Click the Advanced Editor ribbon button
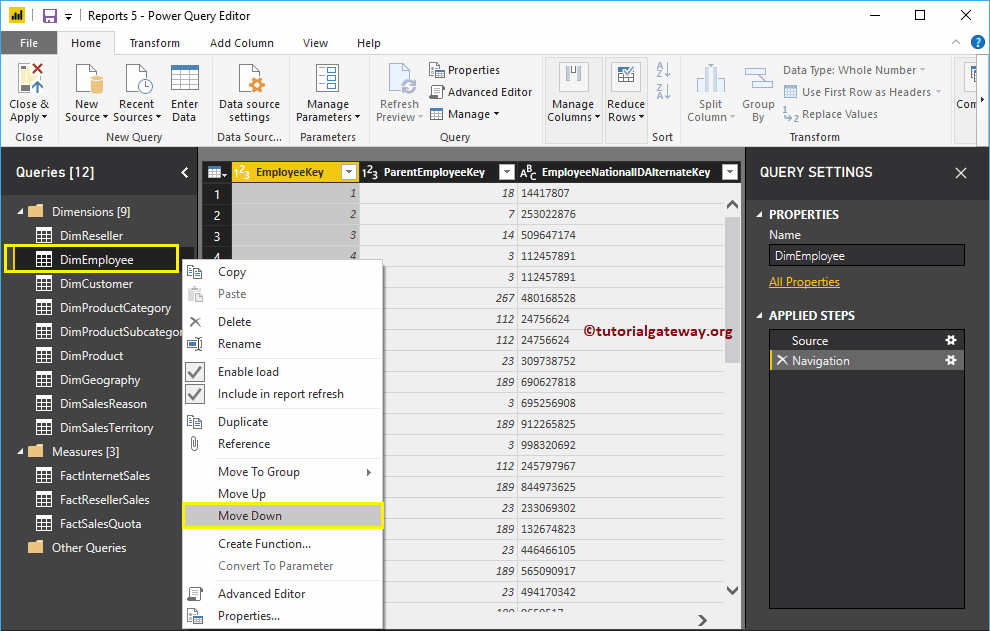Viewport: 990px width, 631px height. point(481,92)
